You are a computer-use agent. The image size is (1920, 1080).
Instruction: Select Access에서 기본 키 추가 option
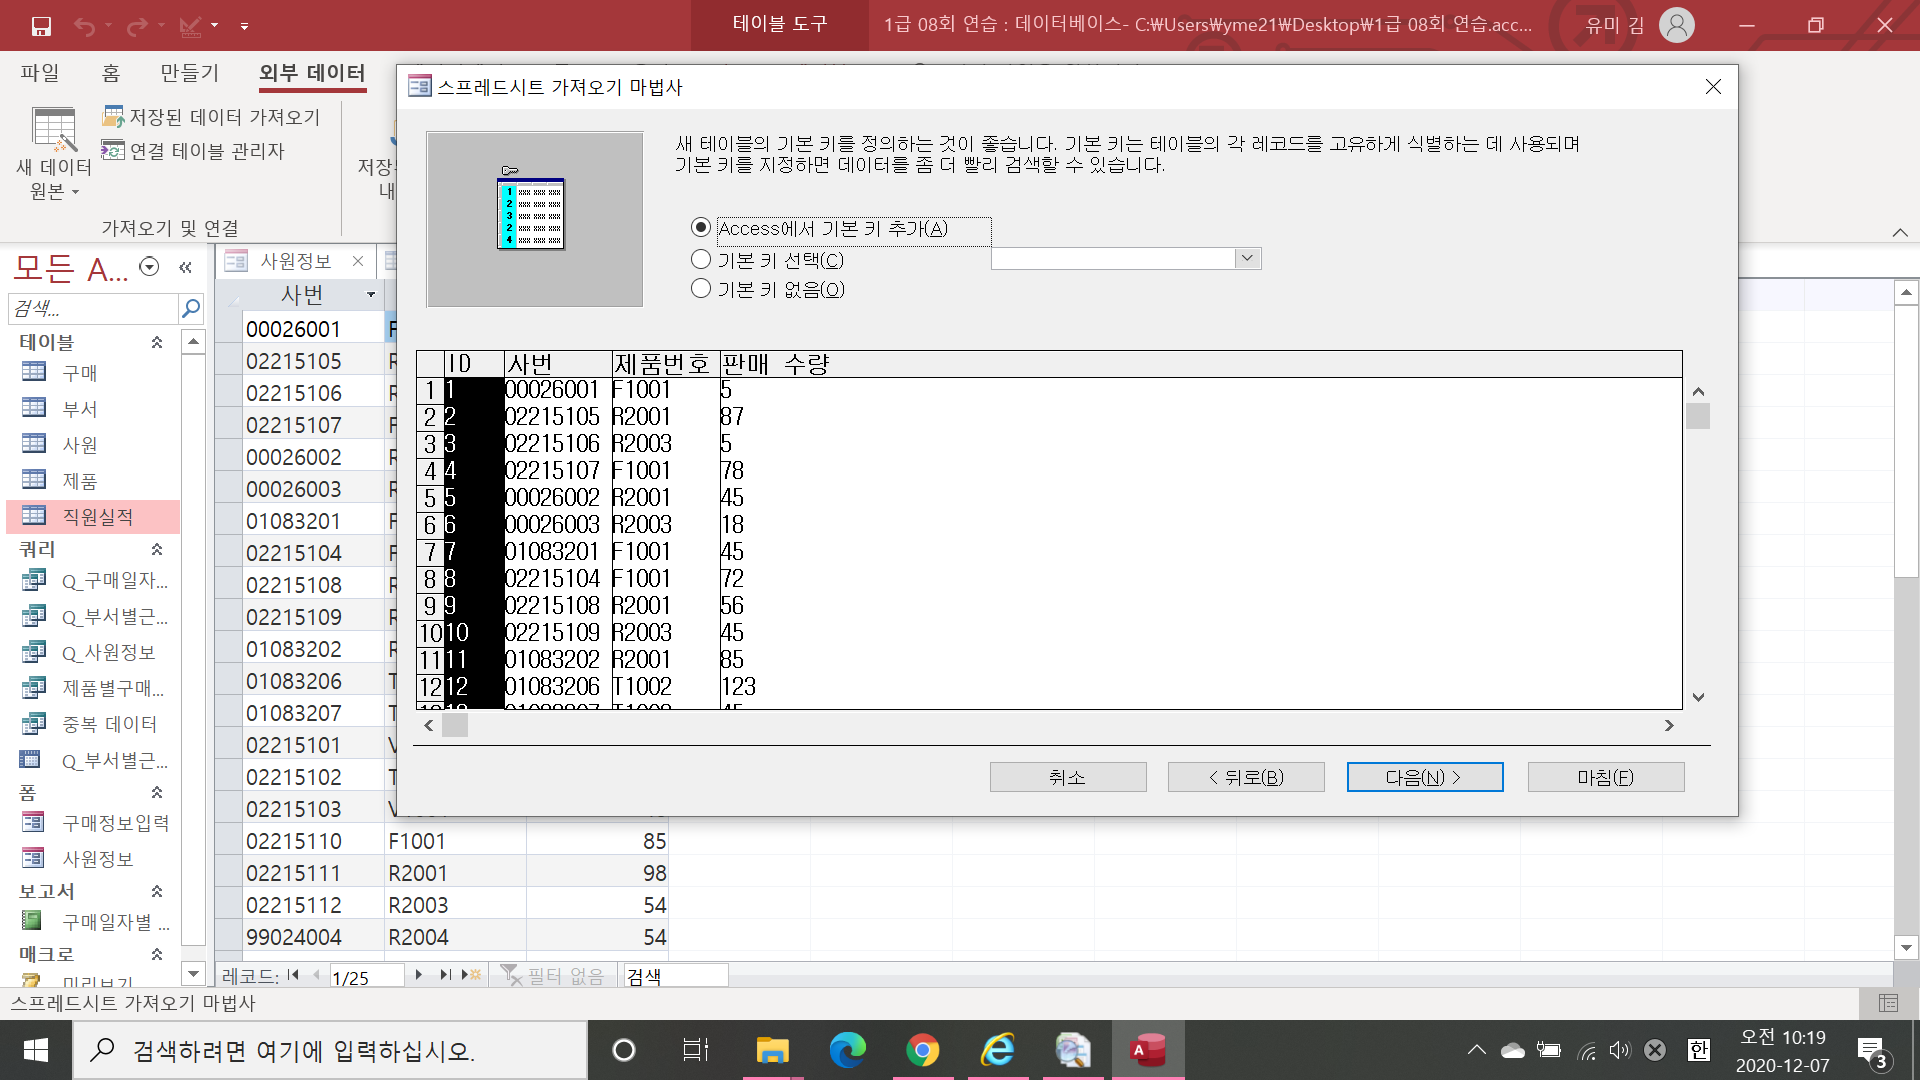click(701, 228)
